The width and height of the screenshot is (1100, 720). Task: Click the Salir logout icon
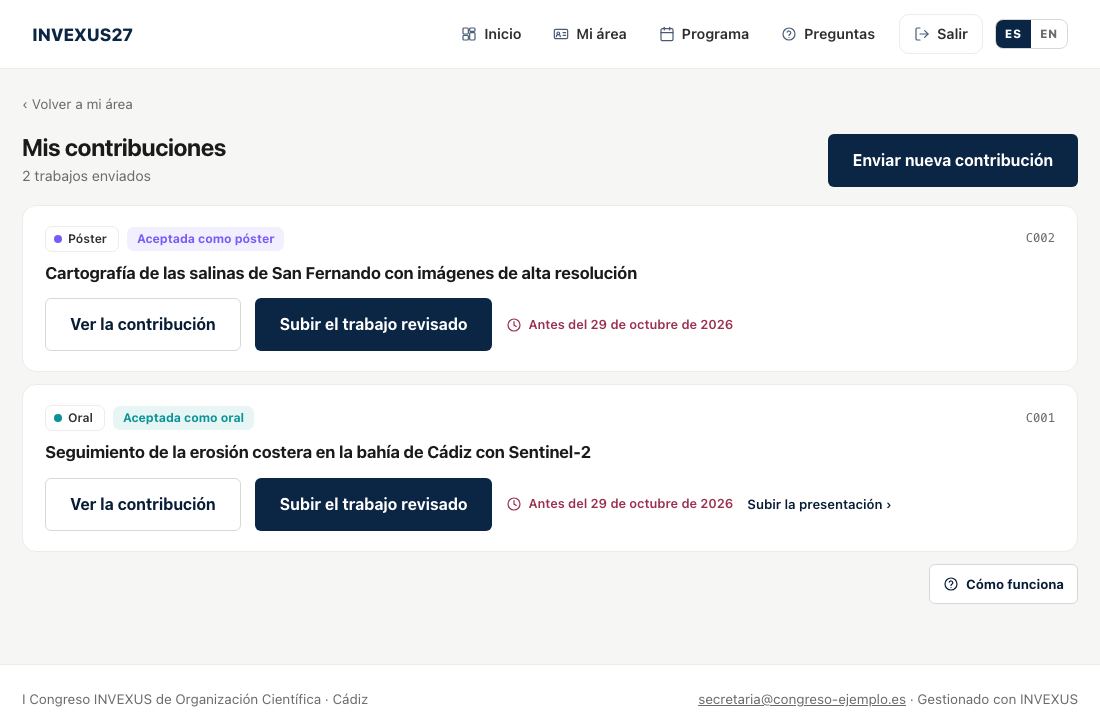(x=922, y=34)
